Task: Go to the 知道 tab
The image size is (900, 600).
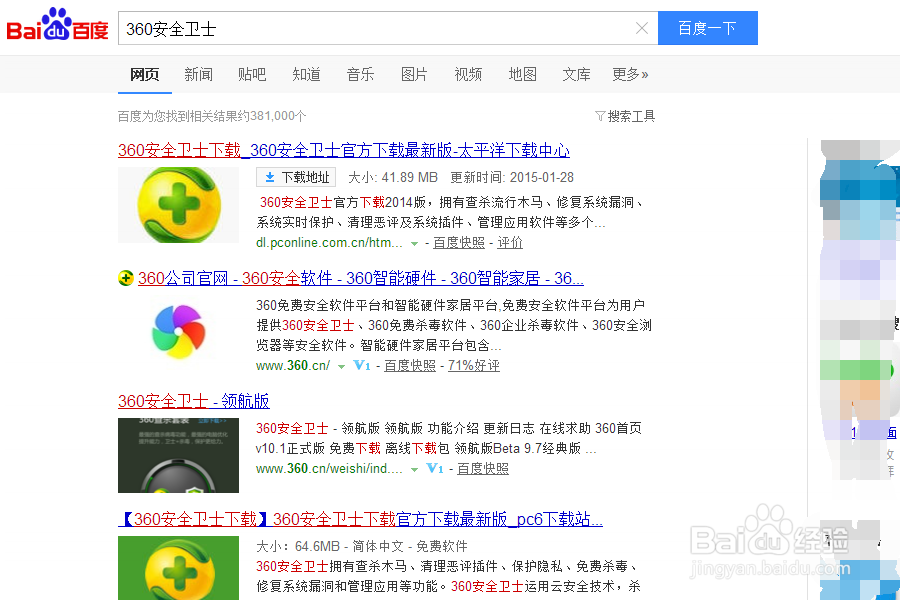Action: [307, 75]
